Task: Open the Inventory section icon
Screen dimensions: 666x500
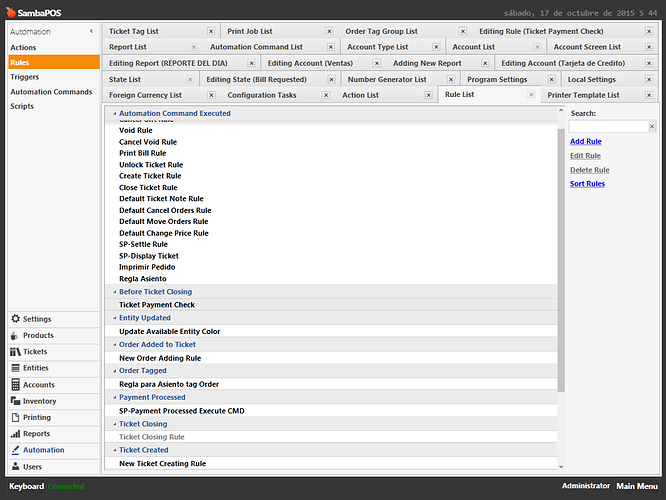Action: click(x=15, y=401)
